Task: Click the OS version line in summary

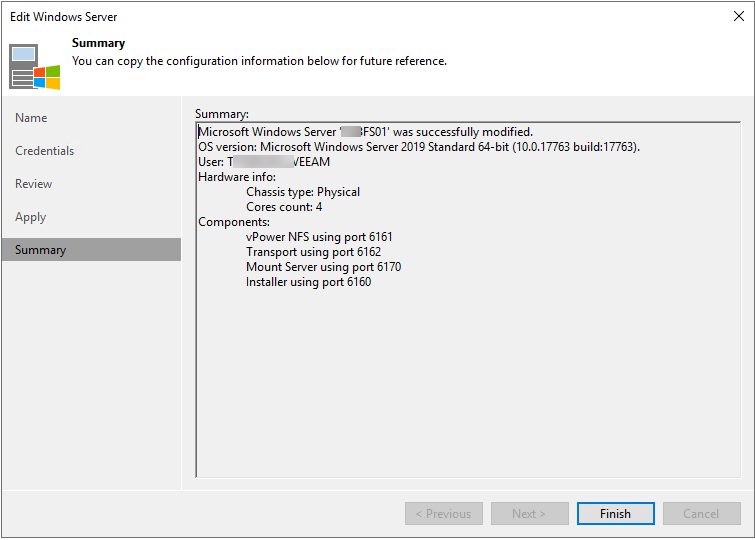Action: 419,147
